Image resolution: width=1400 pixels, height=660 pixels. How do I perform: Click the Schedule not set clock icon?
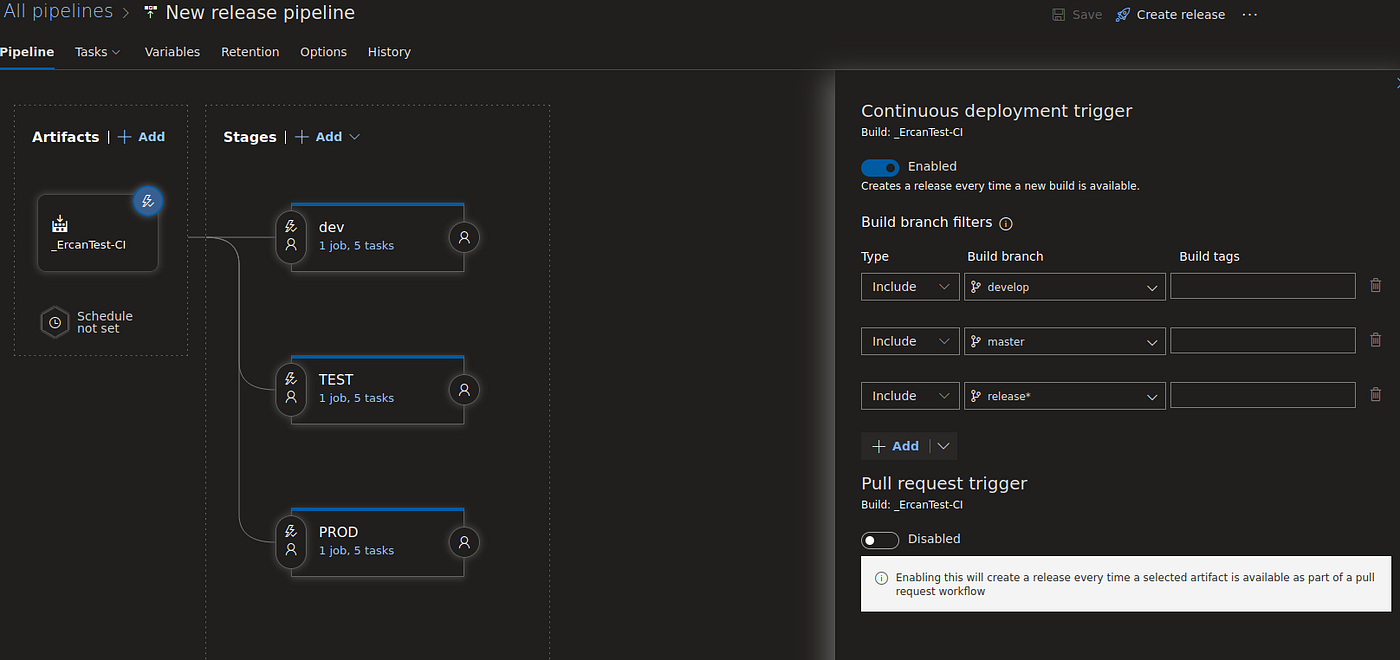click(55, 323)
